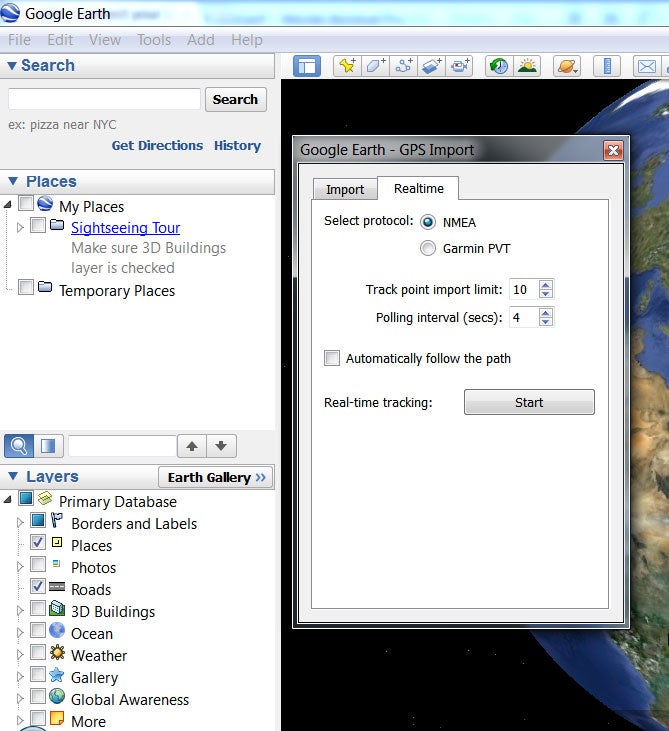Check the My Places checkbox

pyautogui.click(x=26, y=203)
